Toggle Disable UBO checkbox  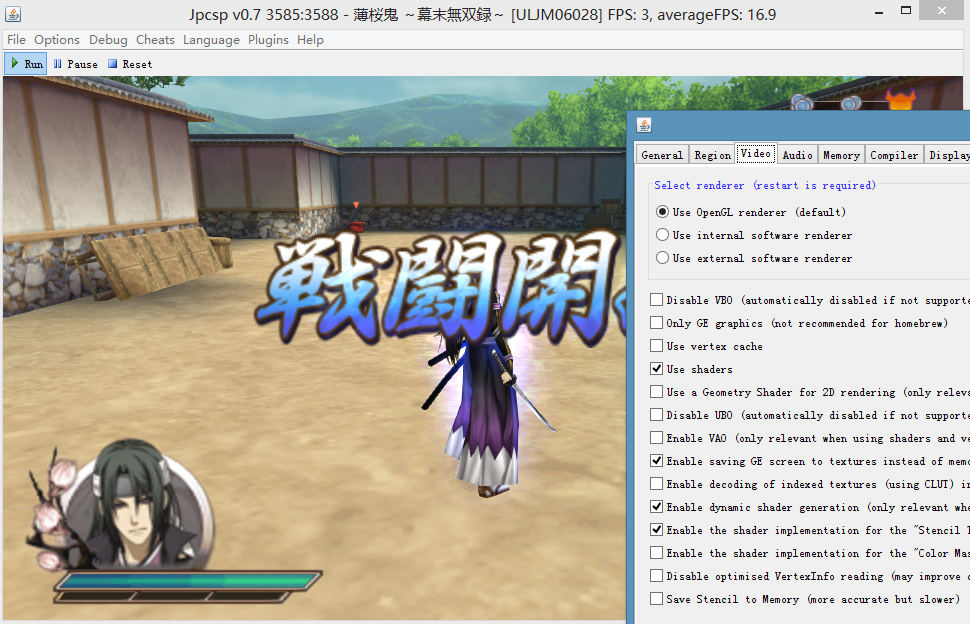coord(656,415)
